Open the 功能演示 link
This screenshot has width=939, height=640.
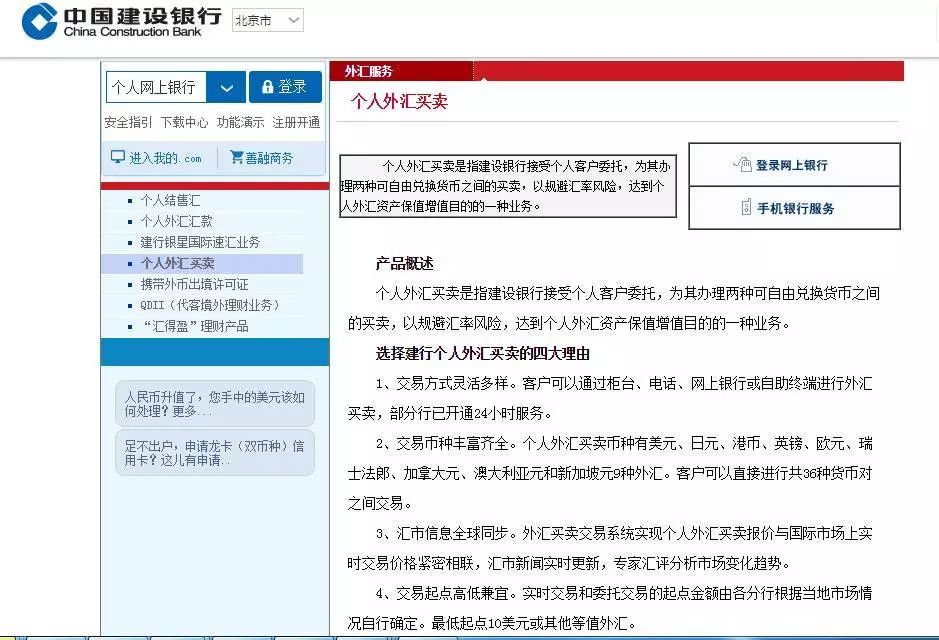(240, 122)
